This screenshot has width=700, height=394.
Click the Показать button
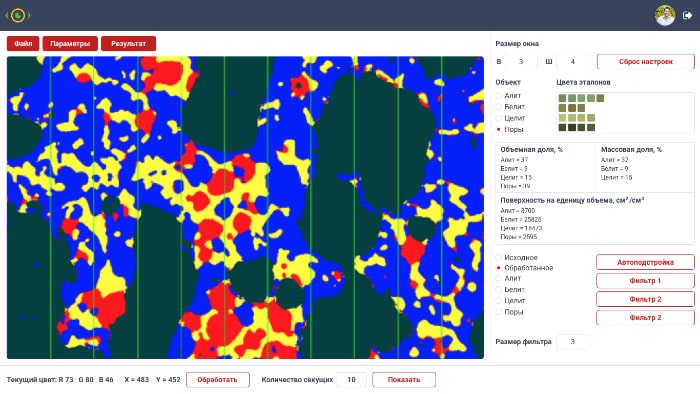404,380
